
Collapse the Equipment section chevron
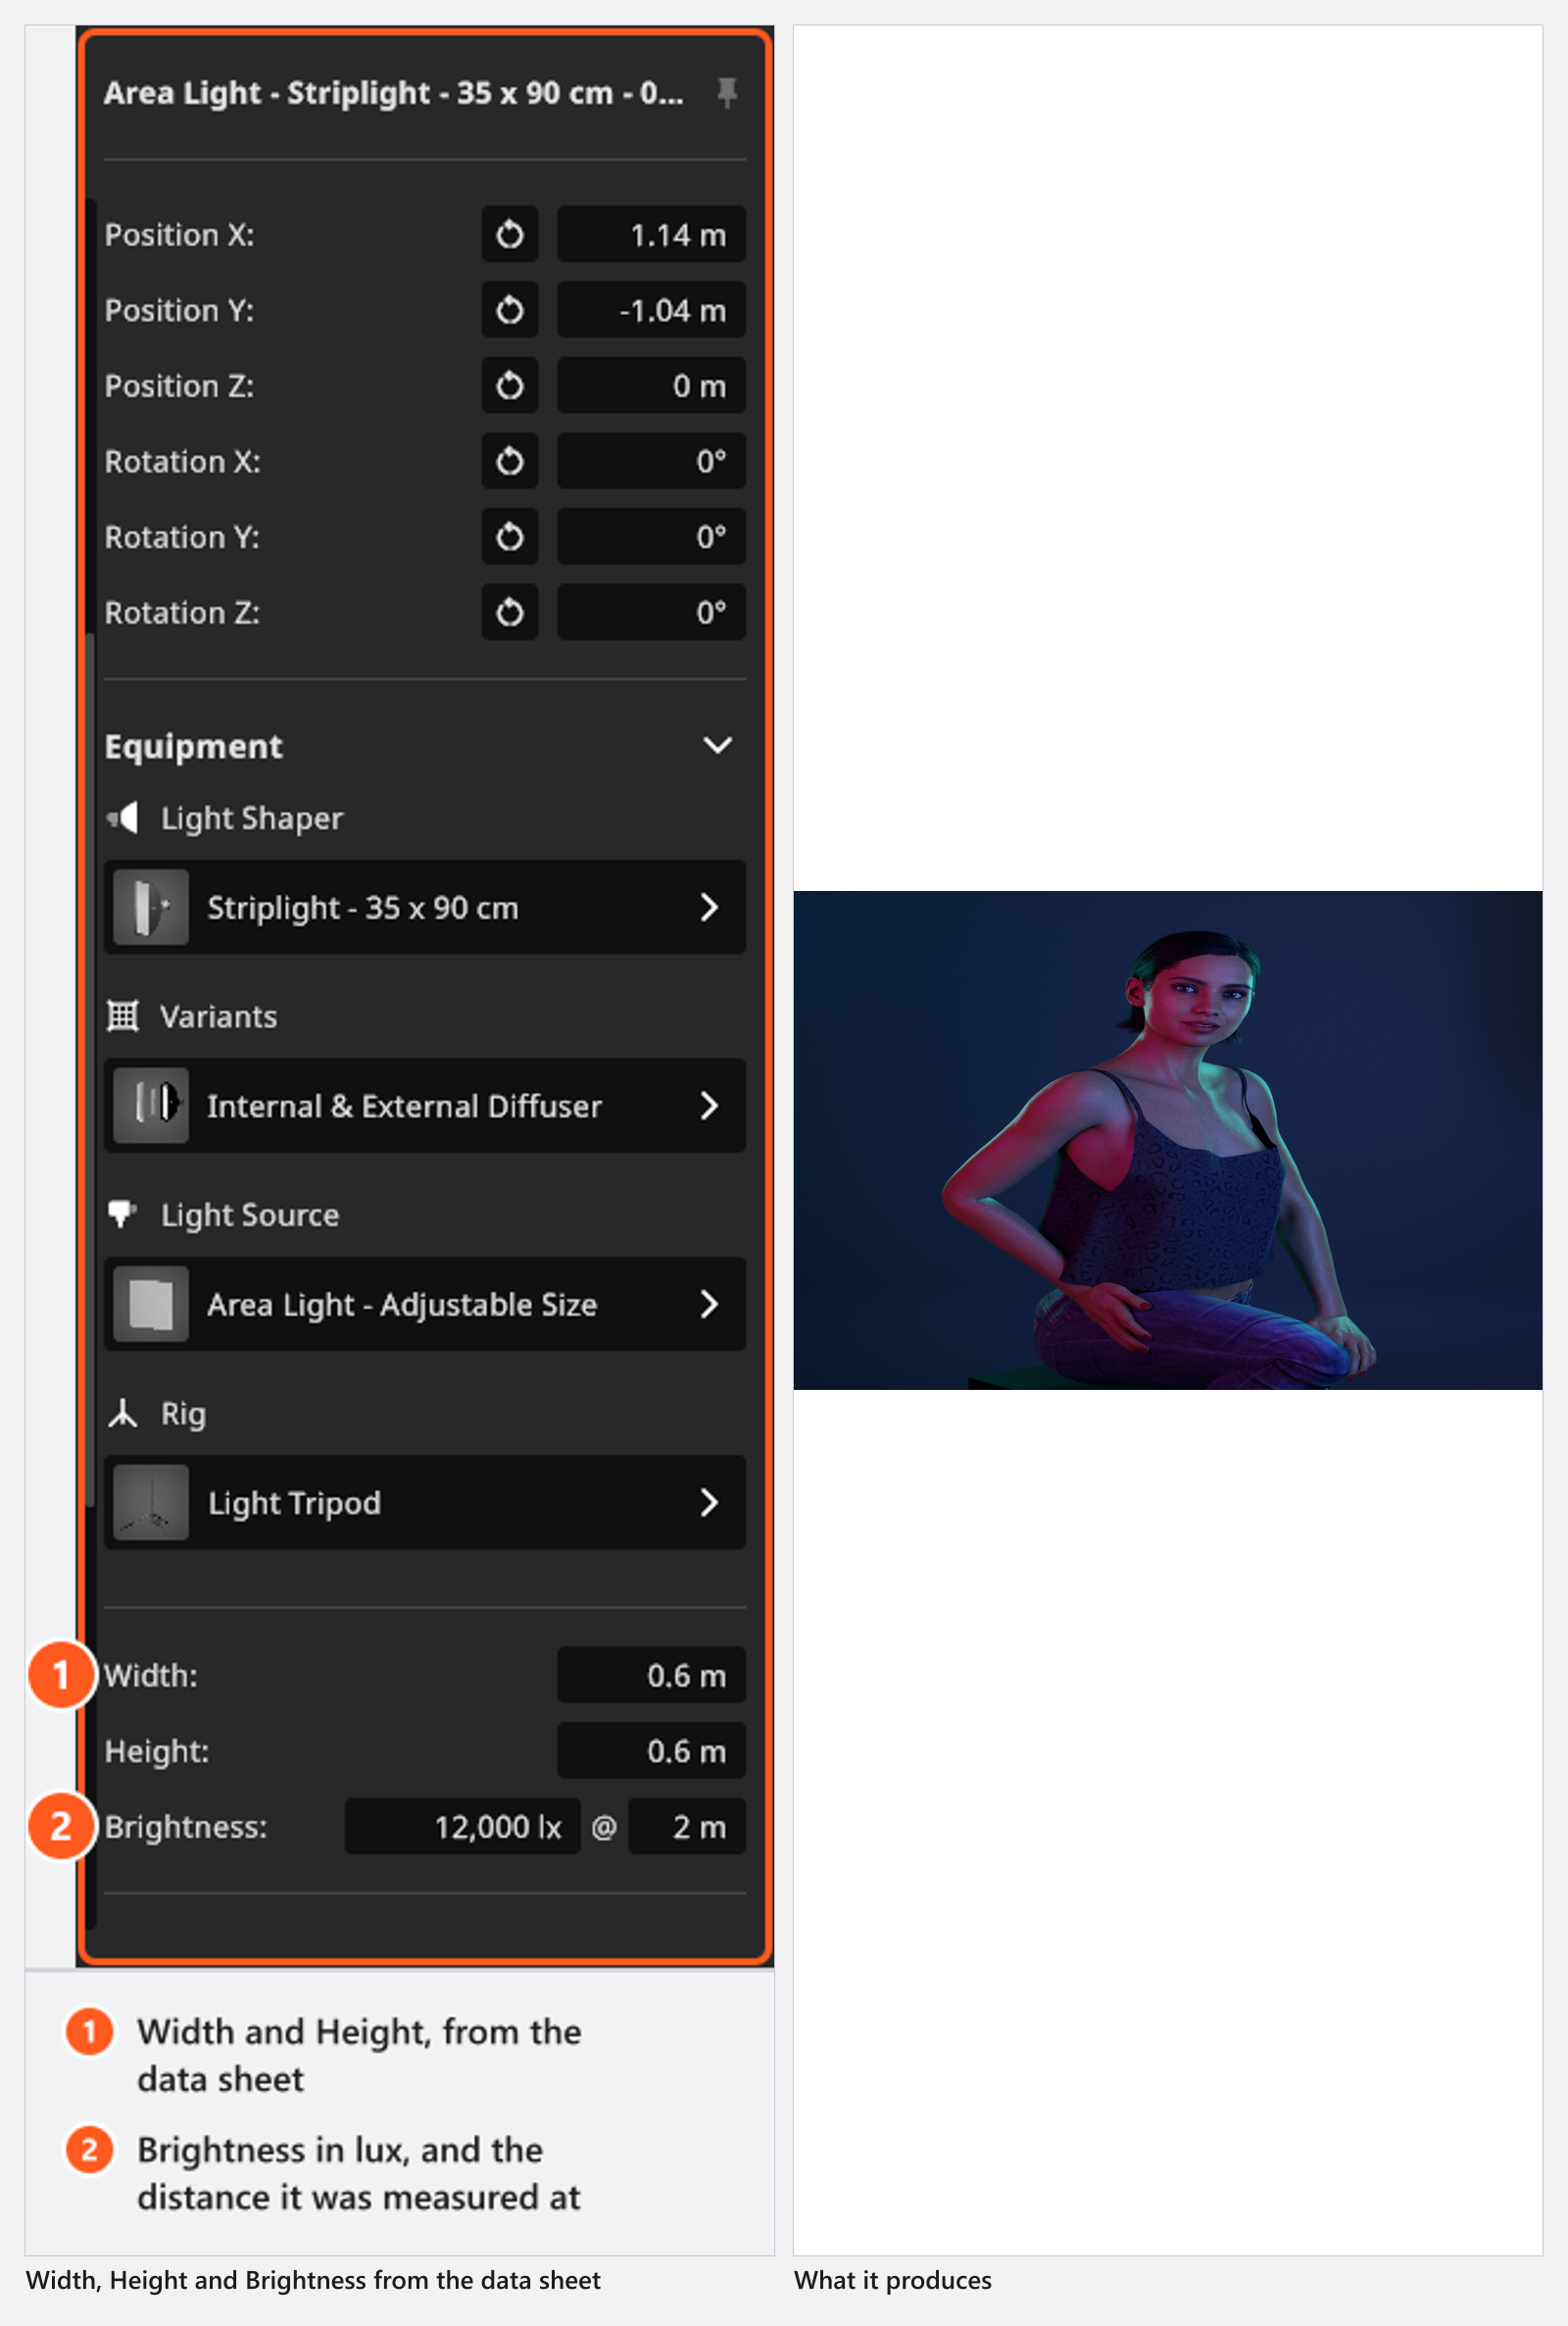(x=718, y=746)
